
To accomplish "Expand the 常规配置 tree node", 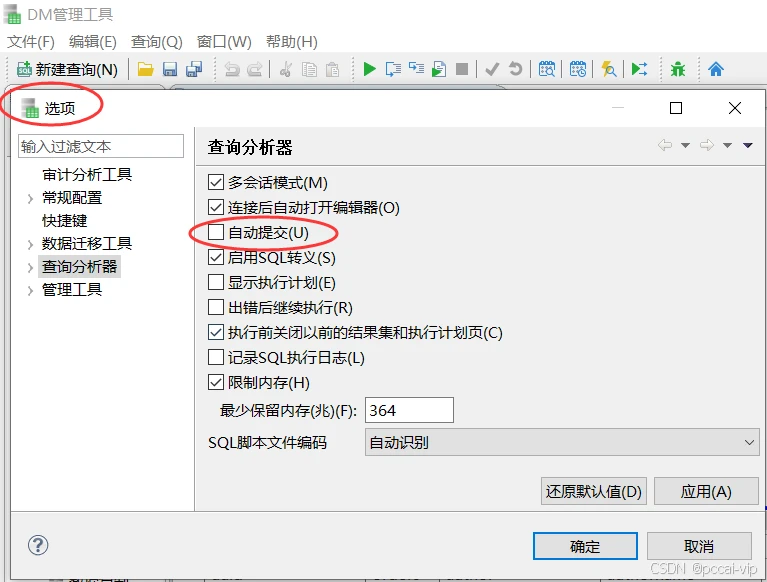I will point(31,198).
